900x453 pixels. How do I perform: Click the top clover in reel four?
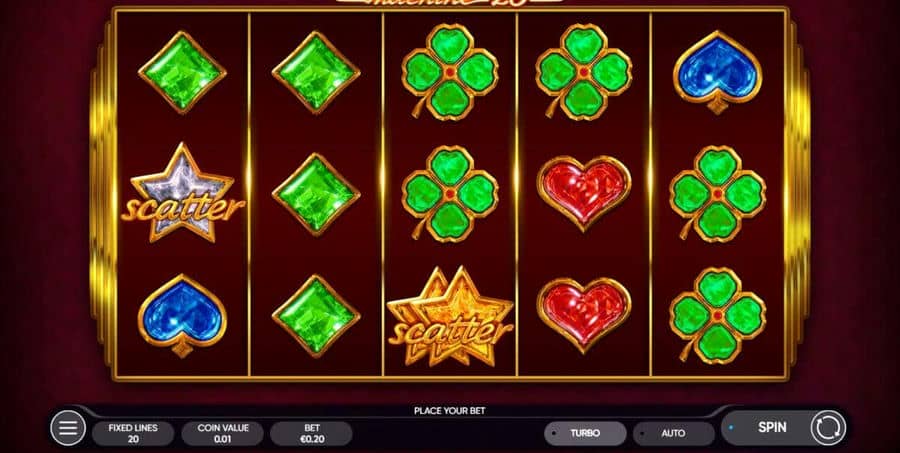tap(584, 71)
